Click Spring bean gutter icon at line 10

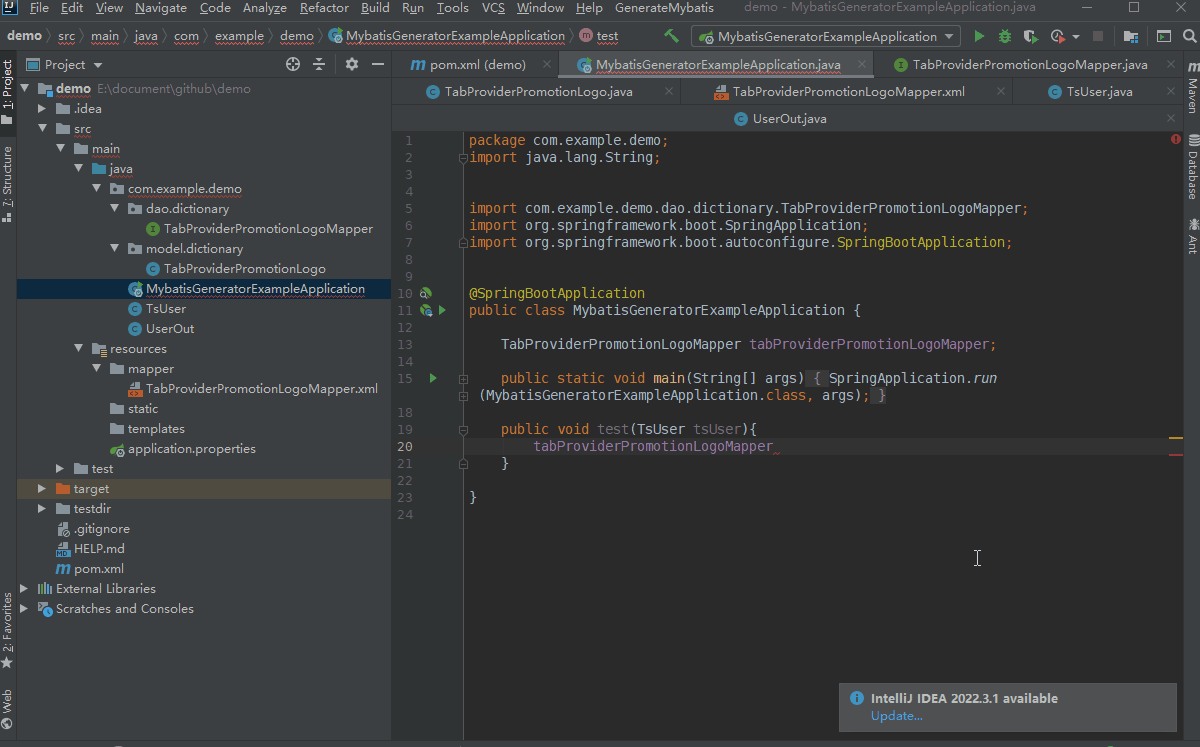(x=425, y=293)
